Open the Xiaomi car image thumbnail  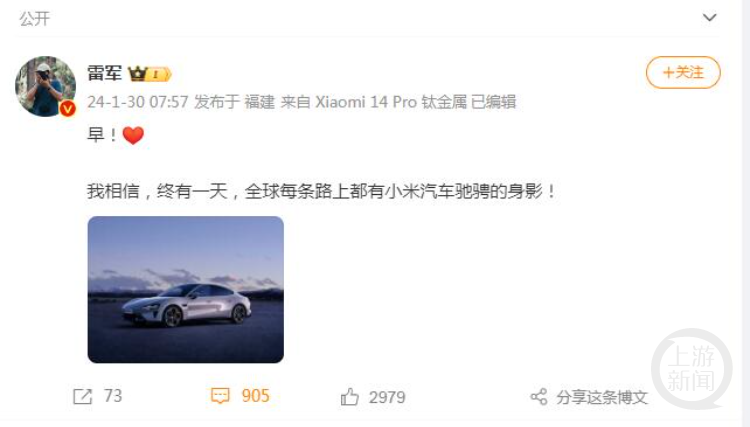(x=186, y=290)
